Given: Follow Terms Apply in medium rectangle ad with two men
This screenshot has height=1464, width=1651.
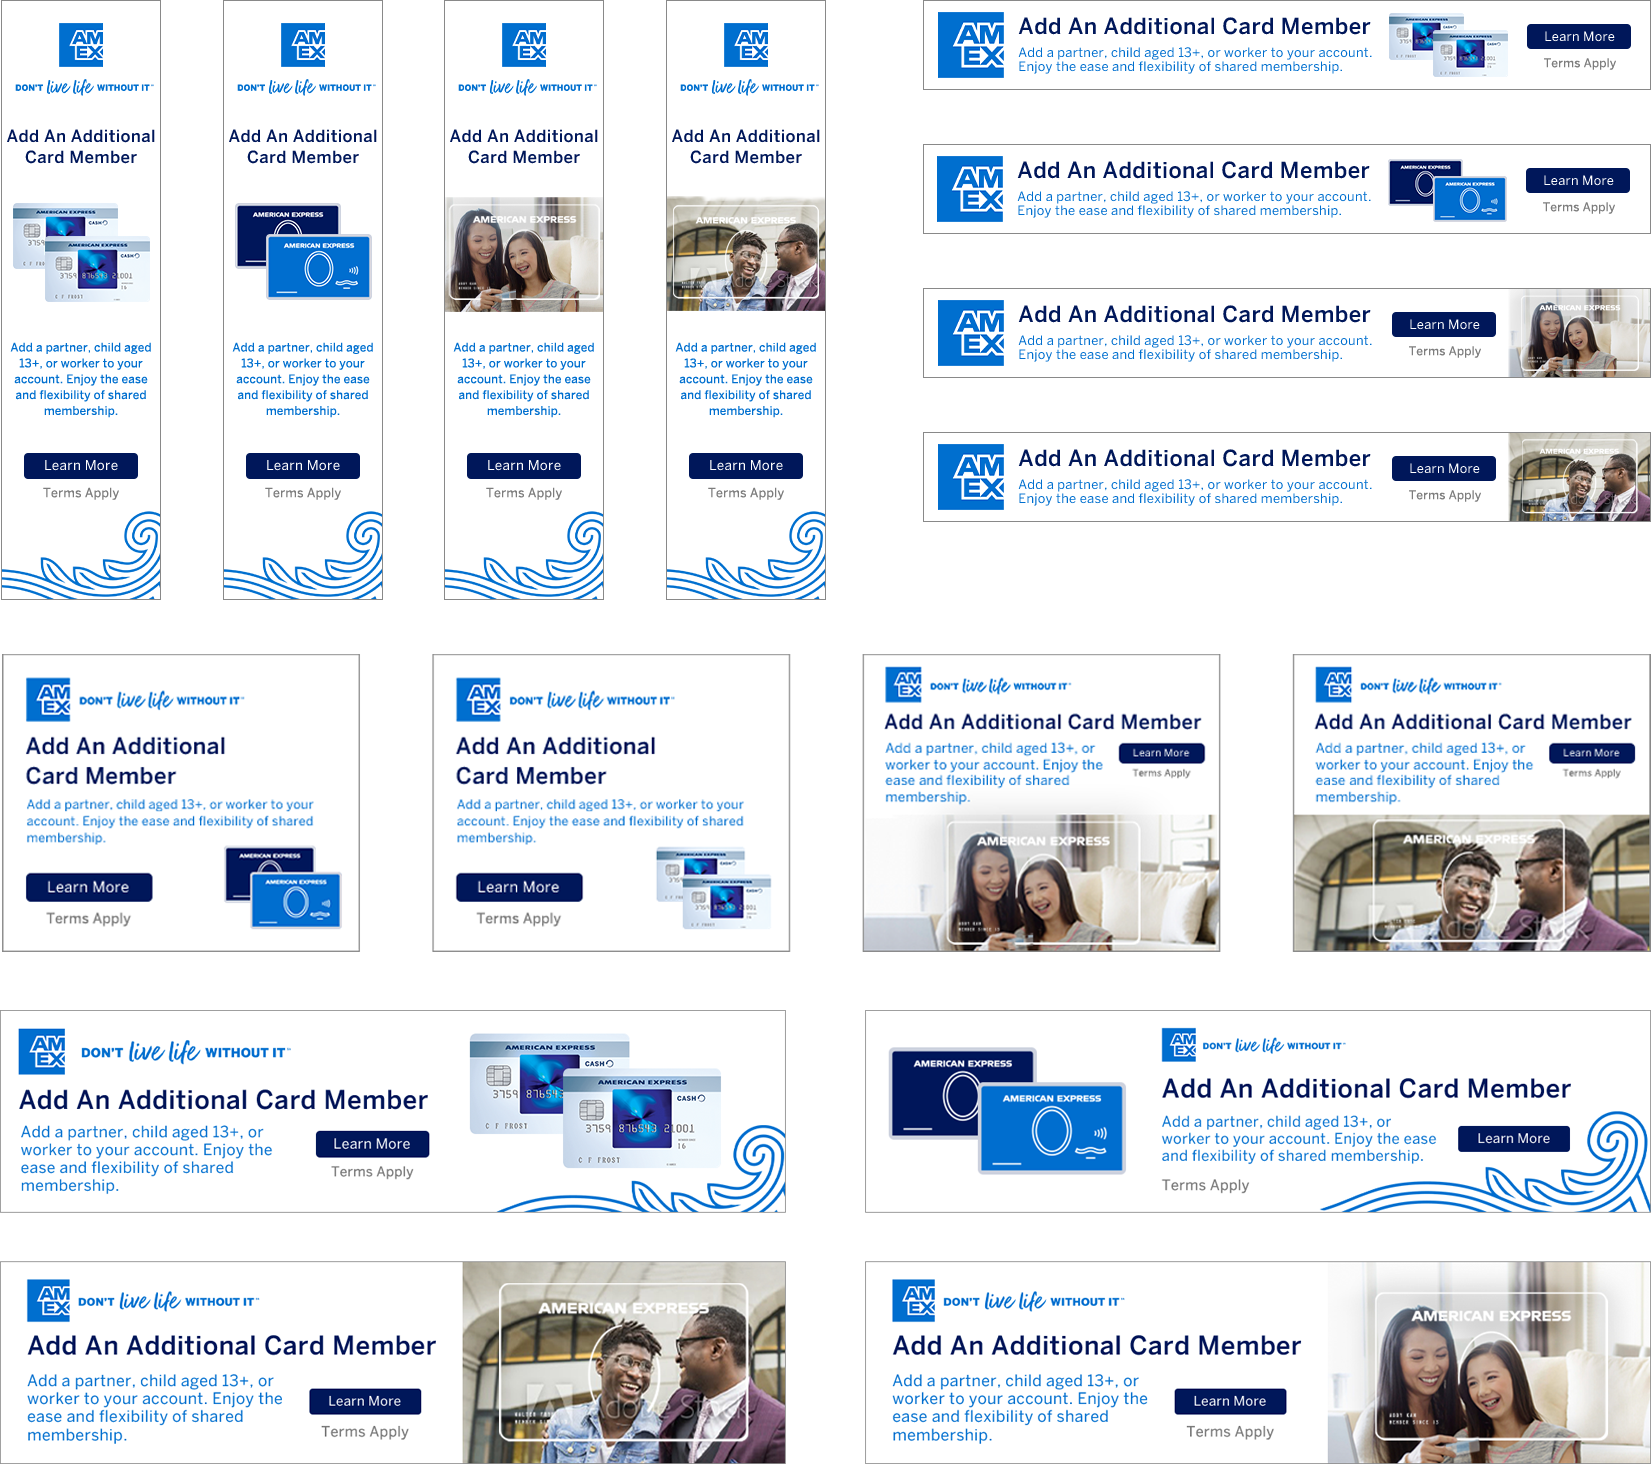Looking at the screenshot, I should click(x=1592, y=773).
